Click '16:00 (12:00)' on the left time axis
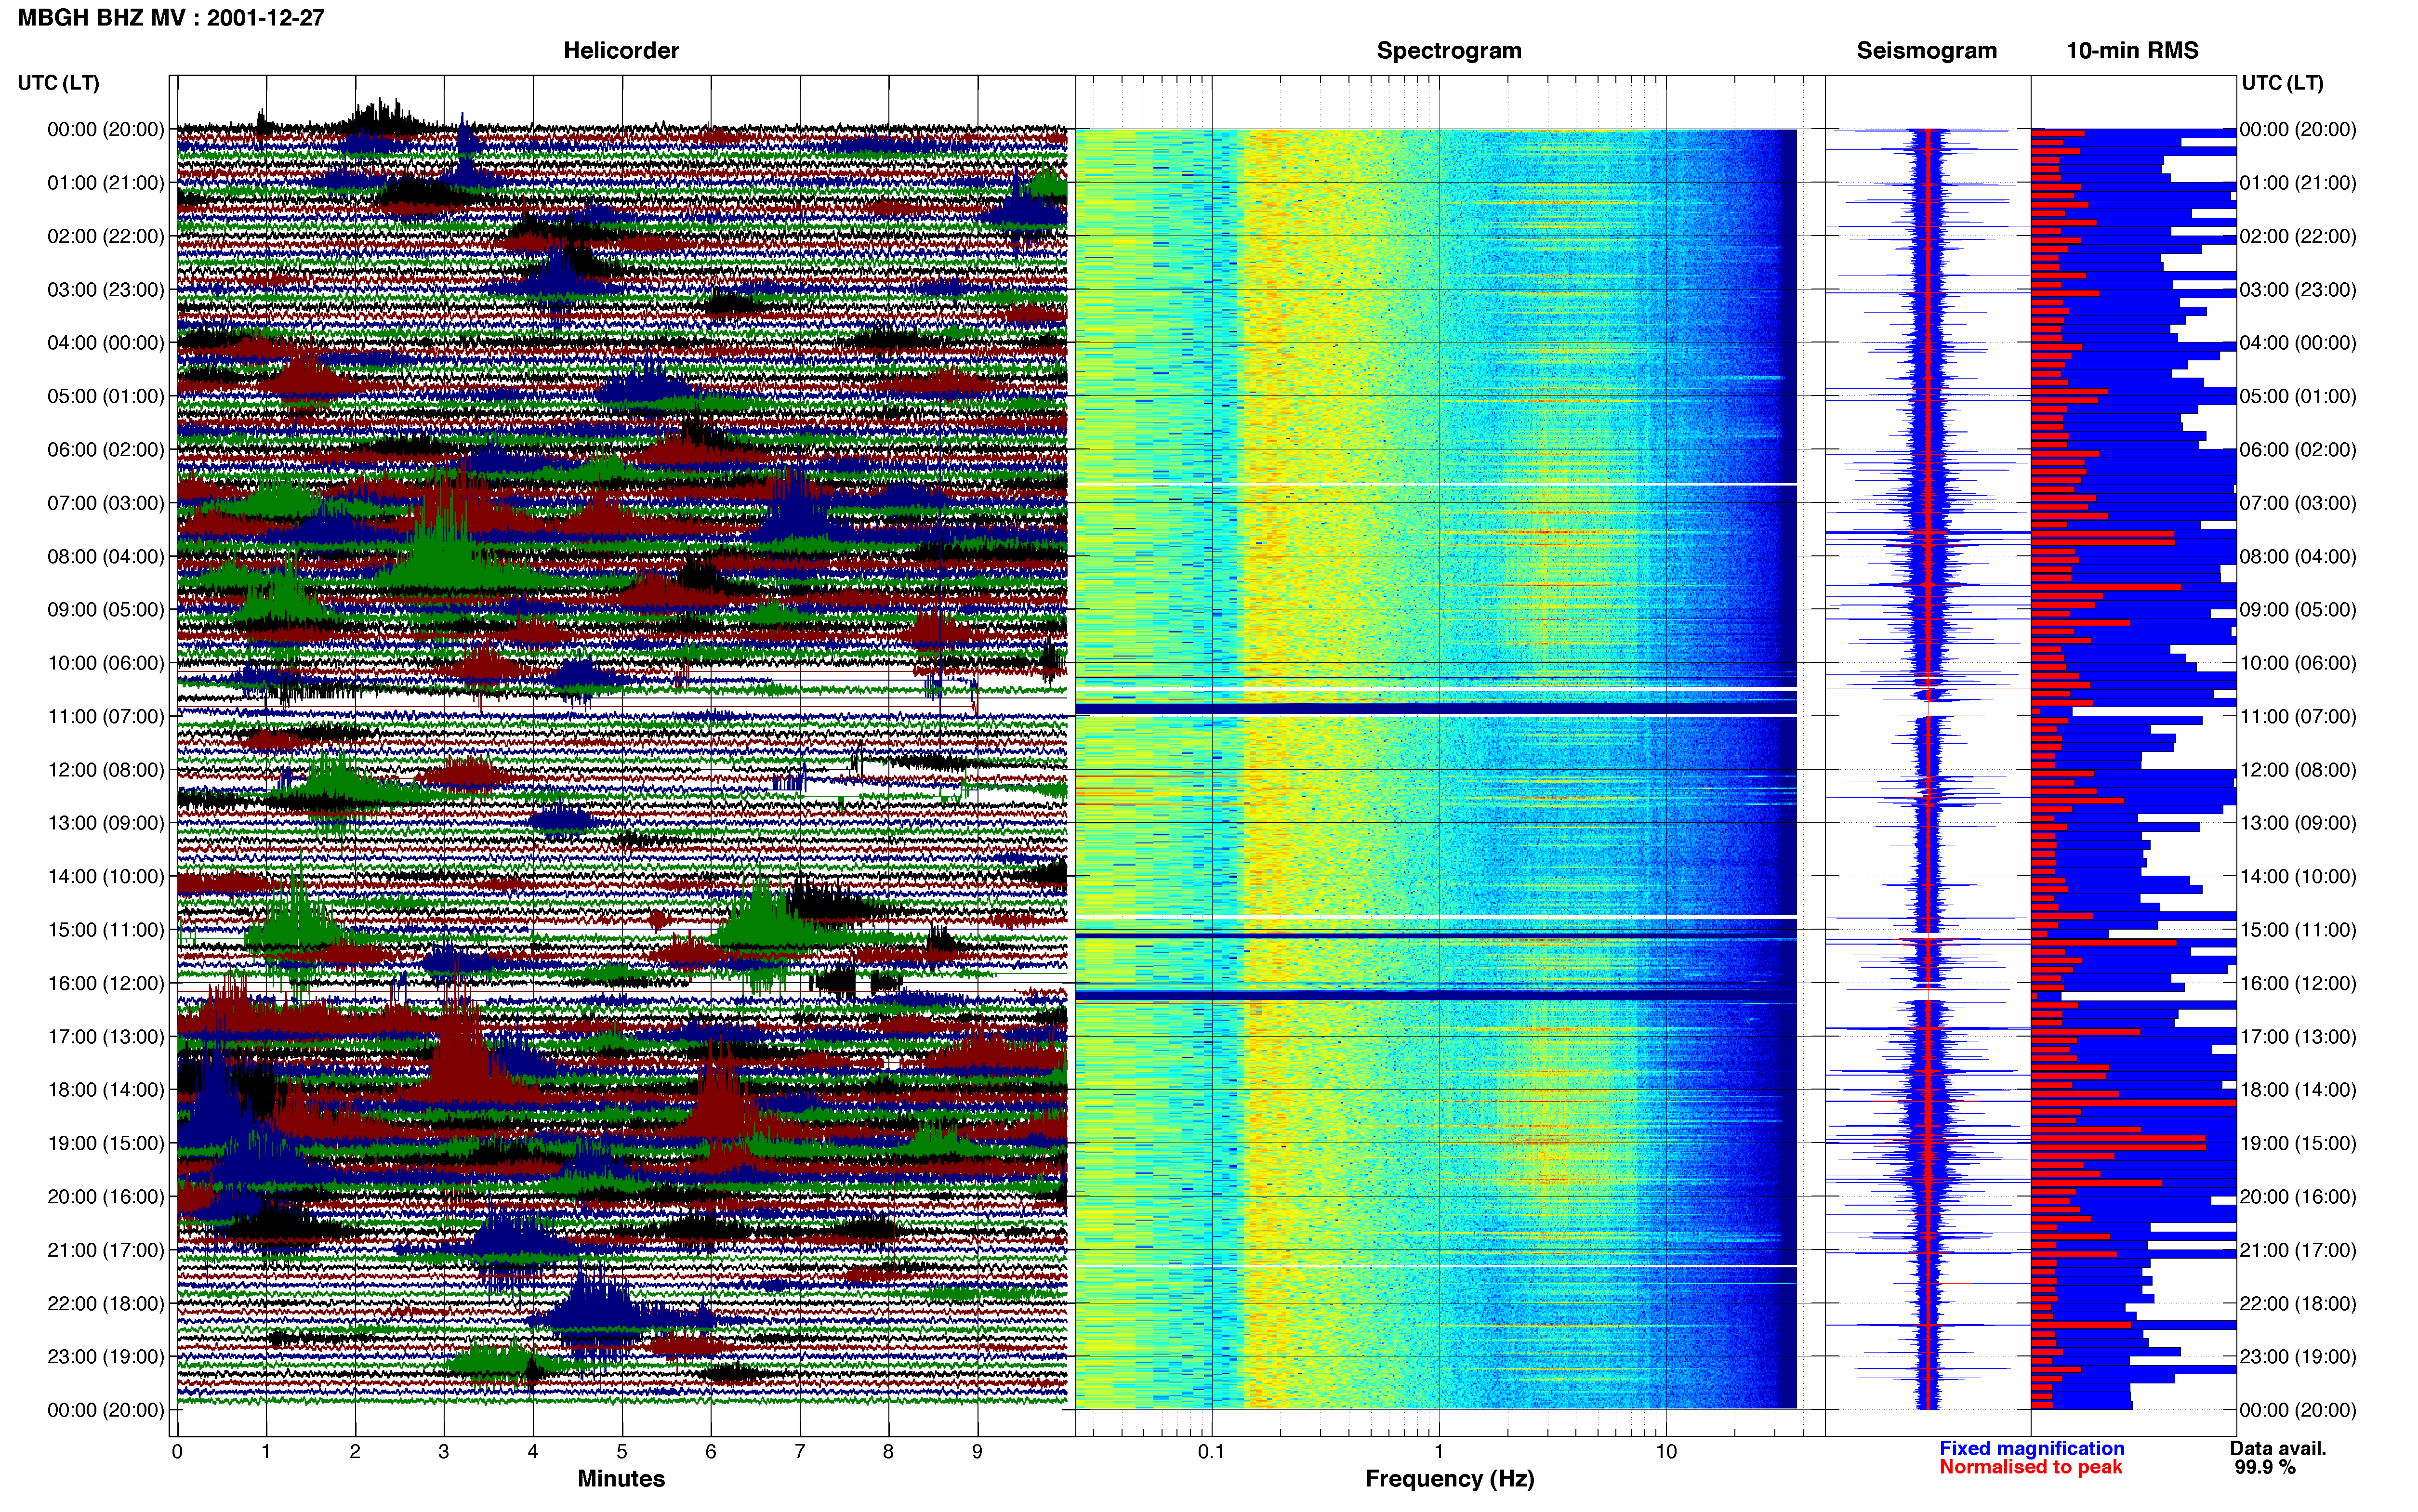 click(x=105, y=983)
